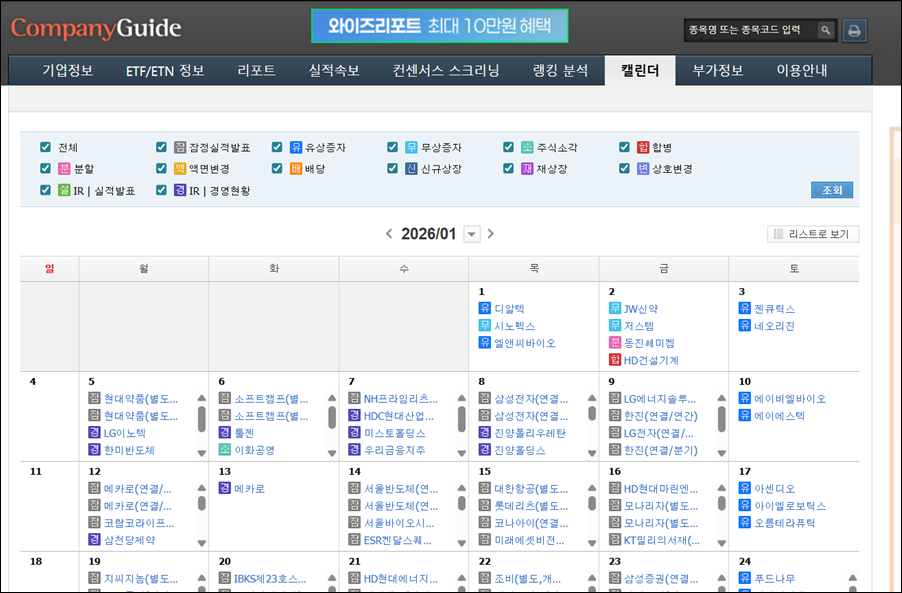
Task: Click the icon beside 아센디오
Action: 745,488
